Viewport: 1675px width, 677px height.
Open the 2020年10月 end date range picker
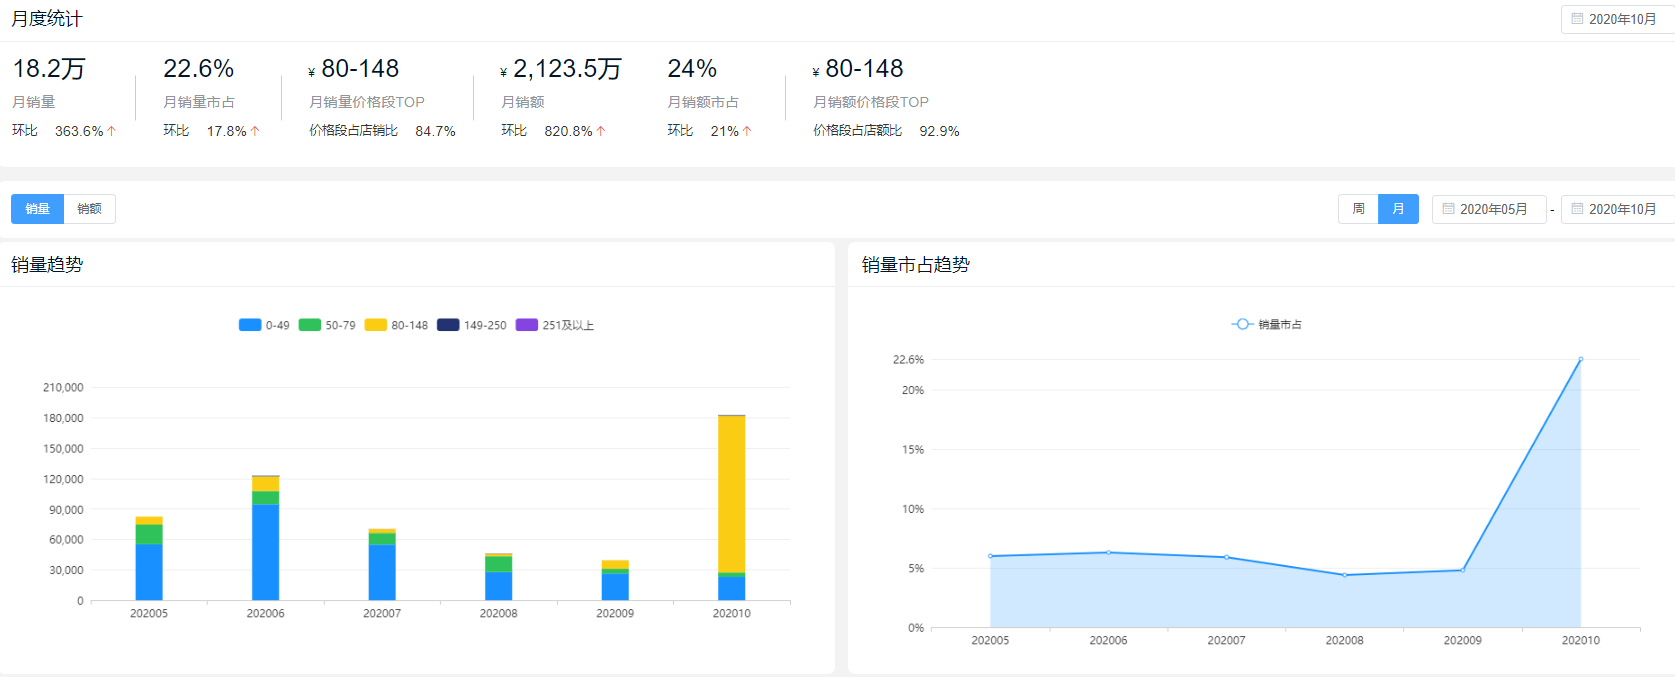point(1617,209)
